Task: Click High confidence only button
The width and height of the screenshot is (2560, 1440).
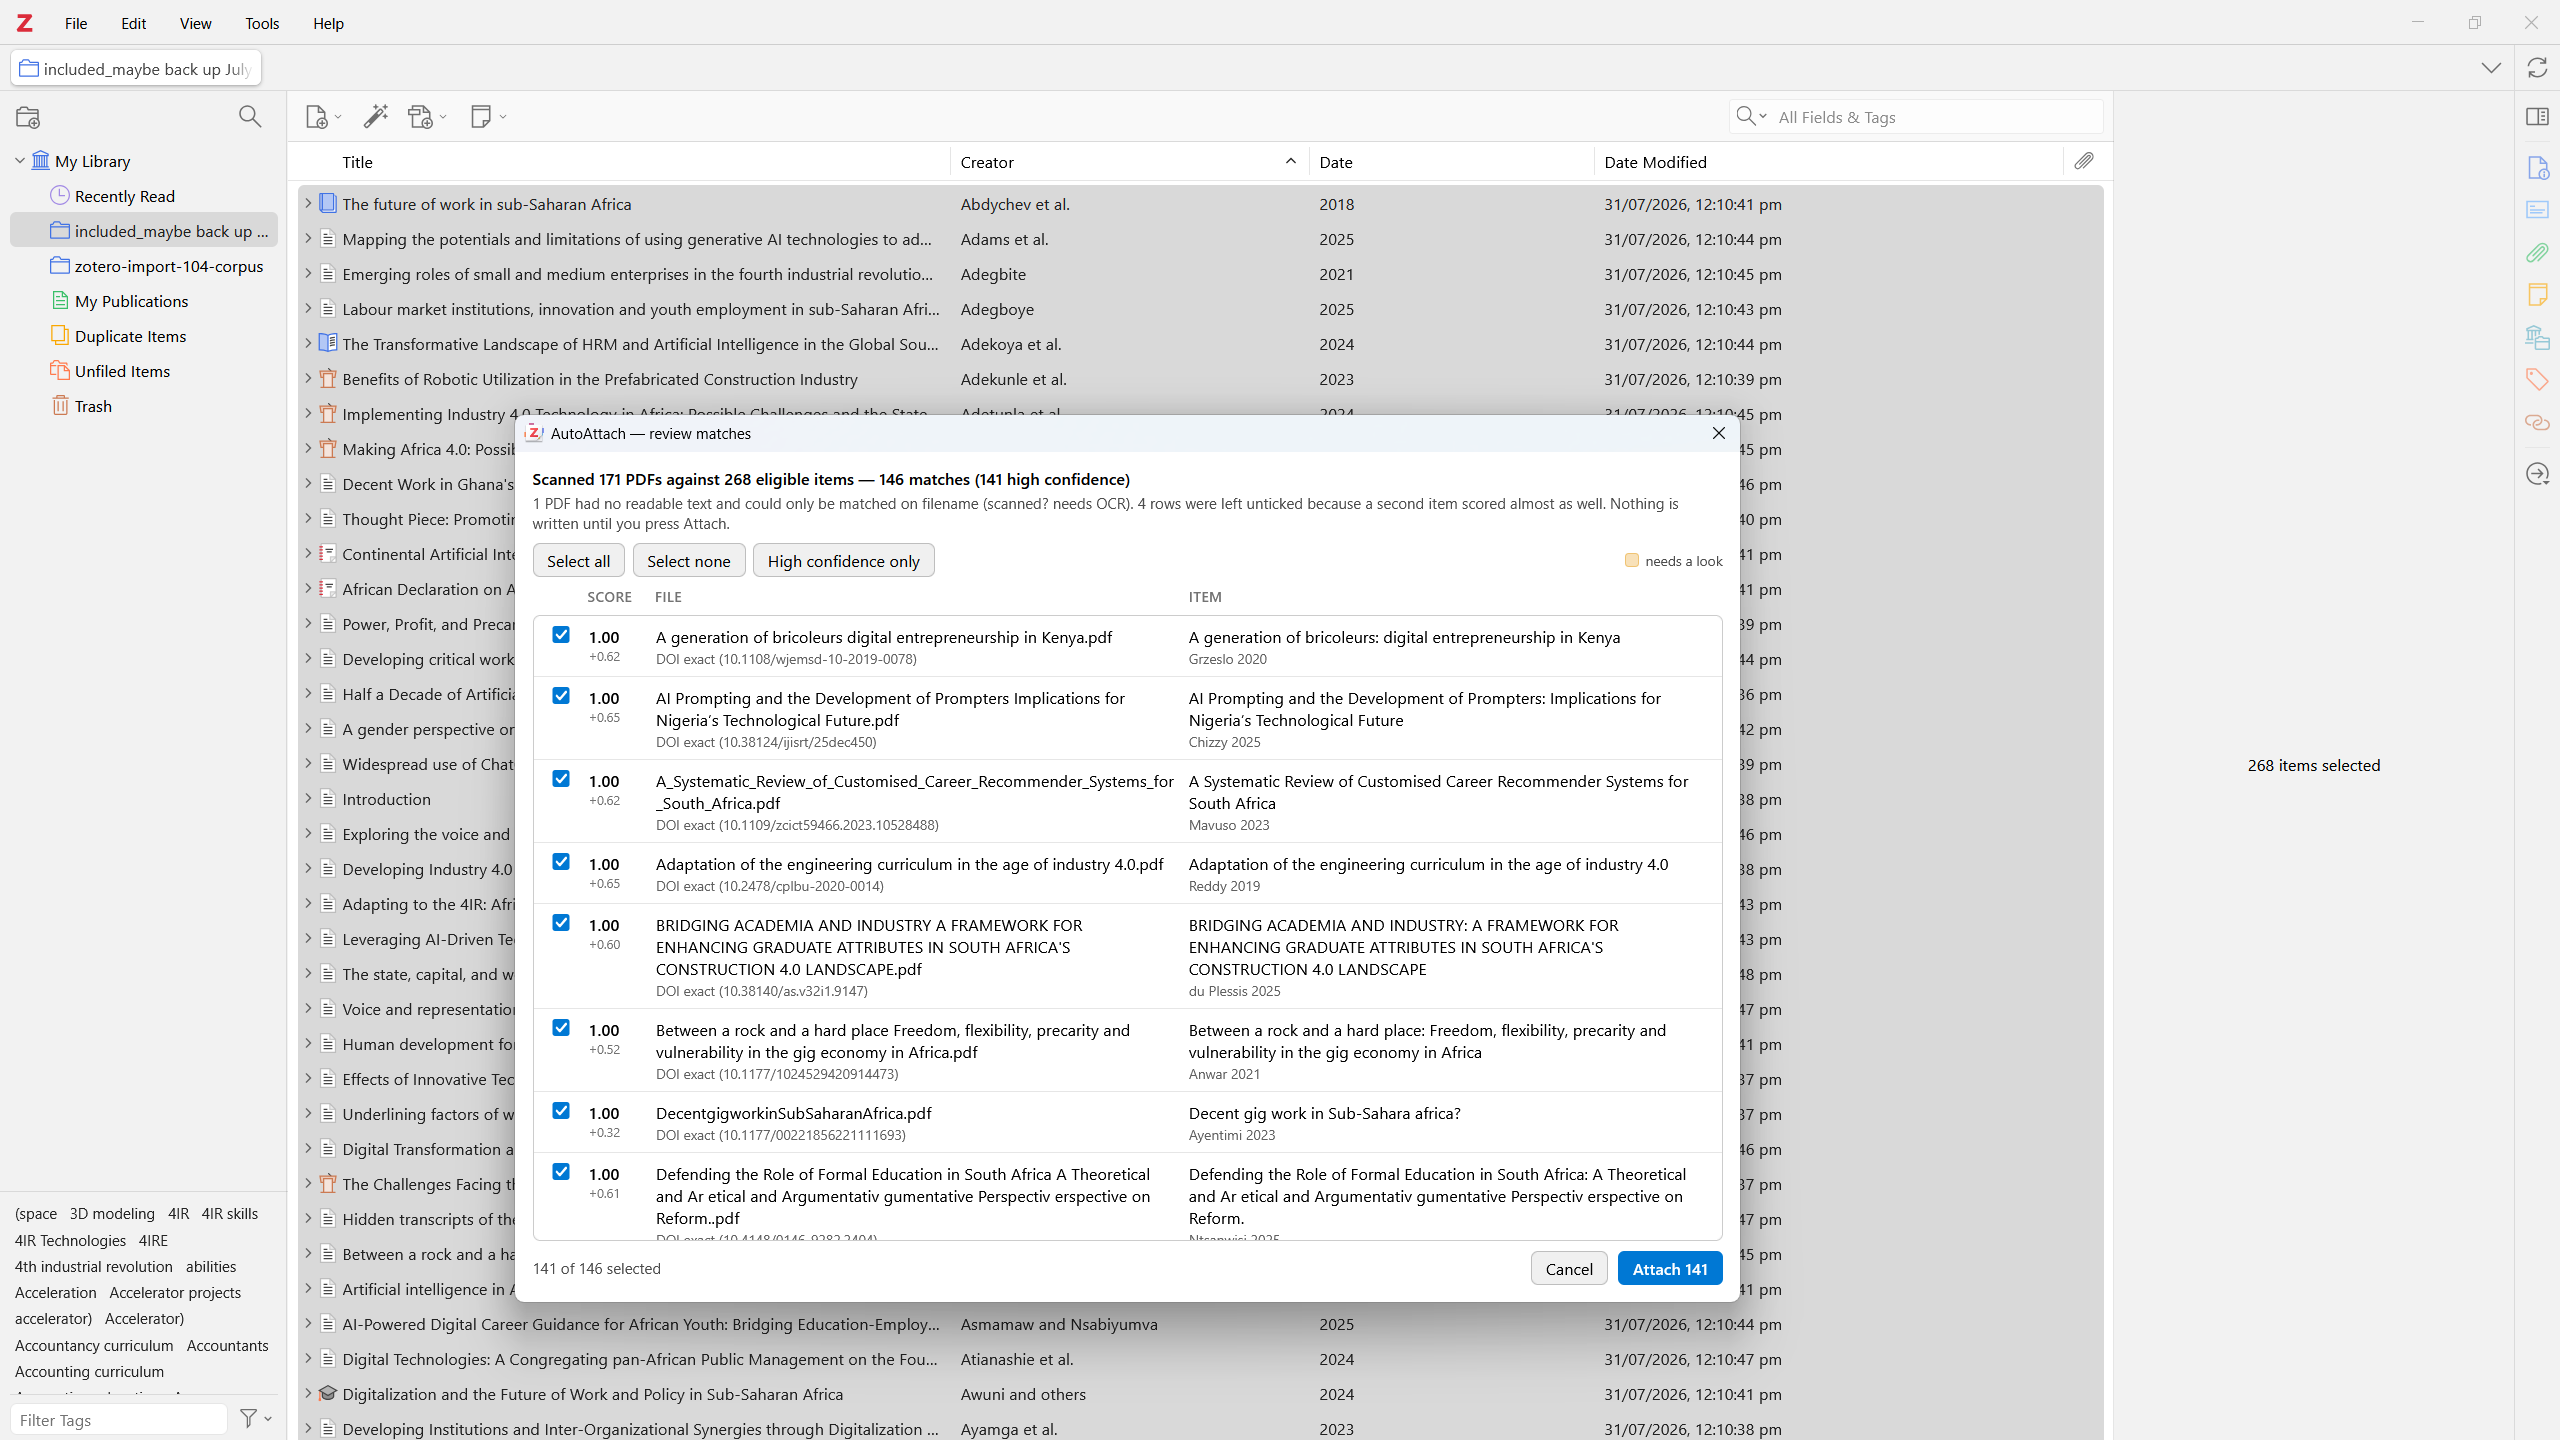Action: [843, 561]
